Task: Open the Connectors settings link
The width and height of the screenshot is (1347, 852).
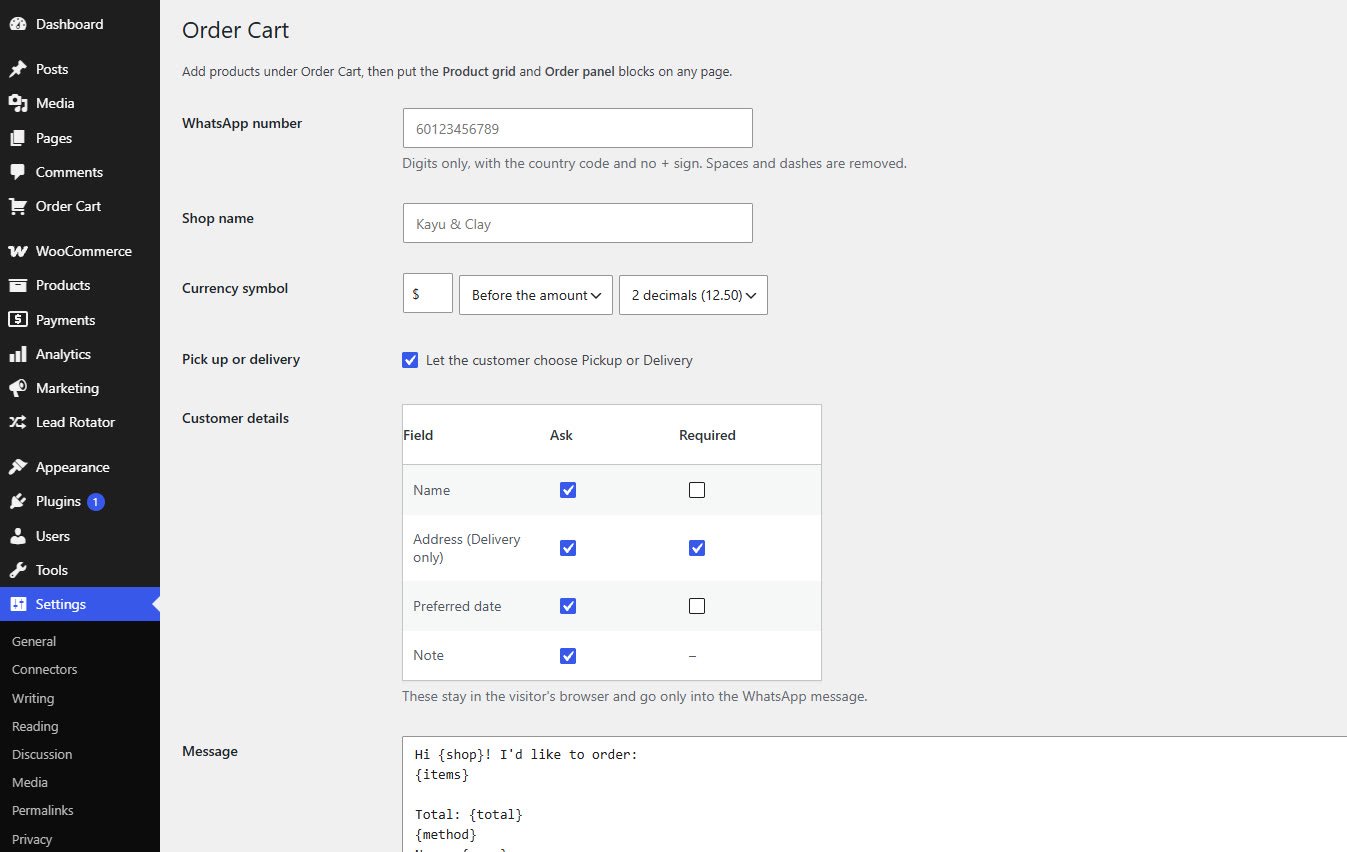Action: click(45, 669)
